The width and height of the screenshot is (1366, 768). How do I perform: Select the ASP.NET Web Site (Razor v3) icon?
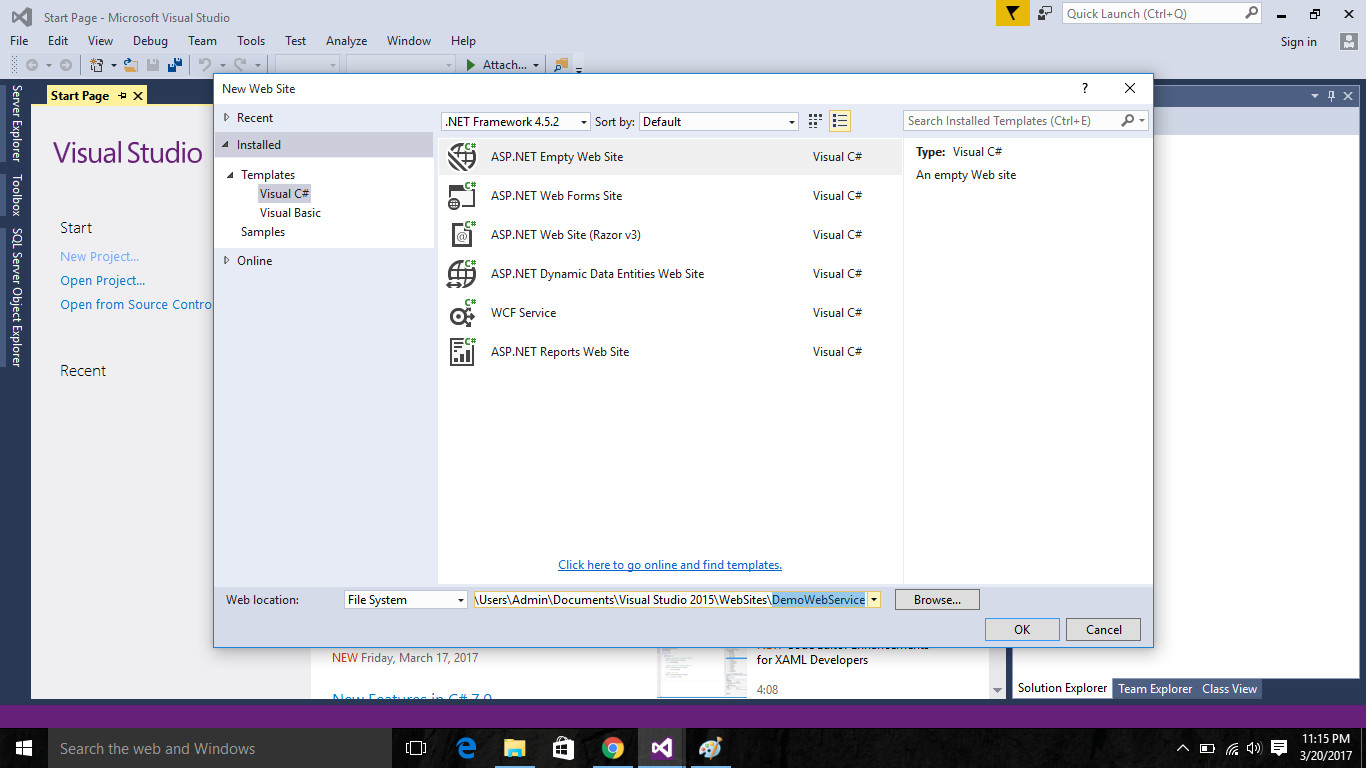tap(462, 235)
